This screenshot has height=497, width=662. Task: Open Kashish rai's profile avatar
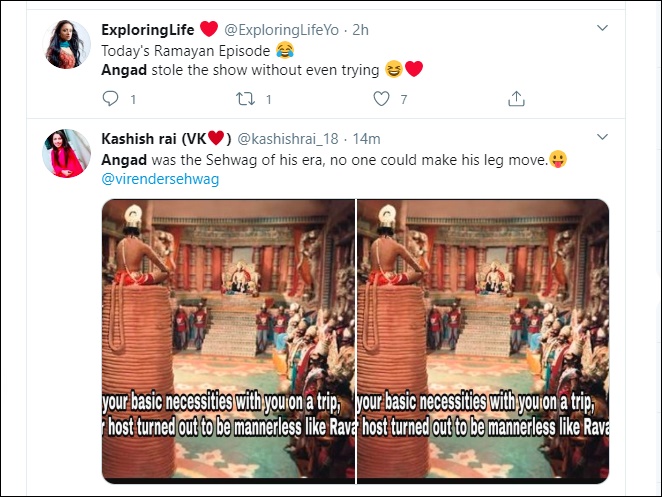[x=67, y=154]
